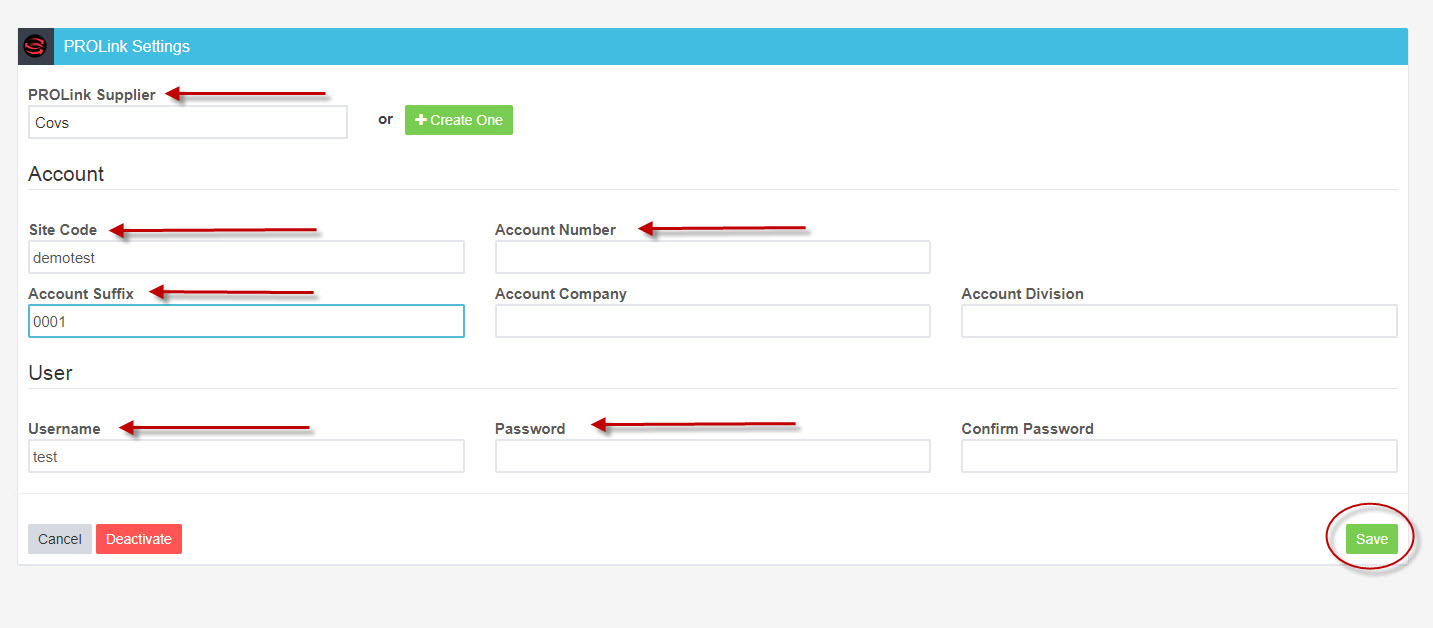The height and width of the screenshot is (628, 1433).
Task: Click the Site Code input field
Action: pyautogui.click(x=246, y=257)
